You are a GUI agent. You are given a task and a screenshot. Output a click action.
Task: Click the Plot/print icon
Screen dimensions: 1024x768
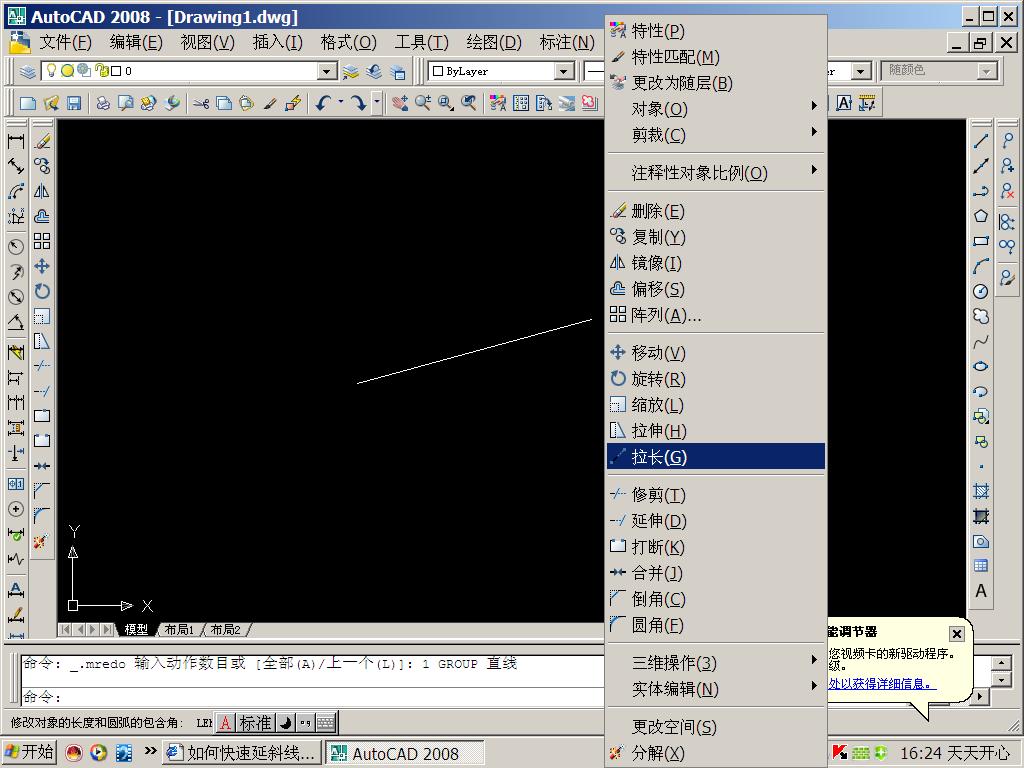tap(103, 103)
